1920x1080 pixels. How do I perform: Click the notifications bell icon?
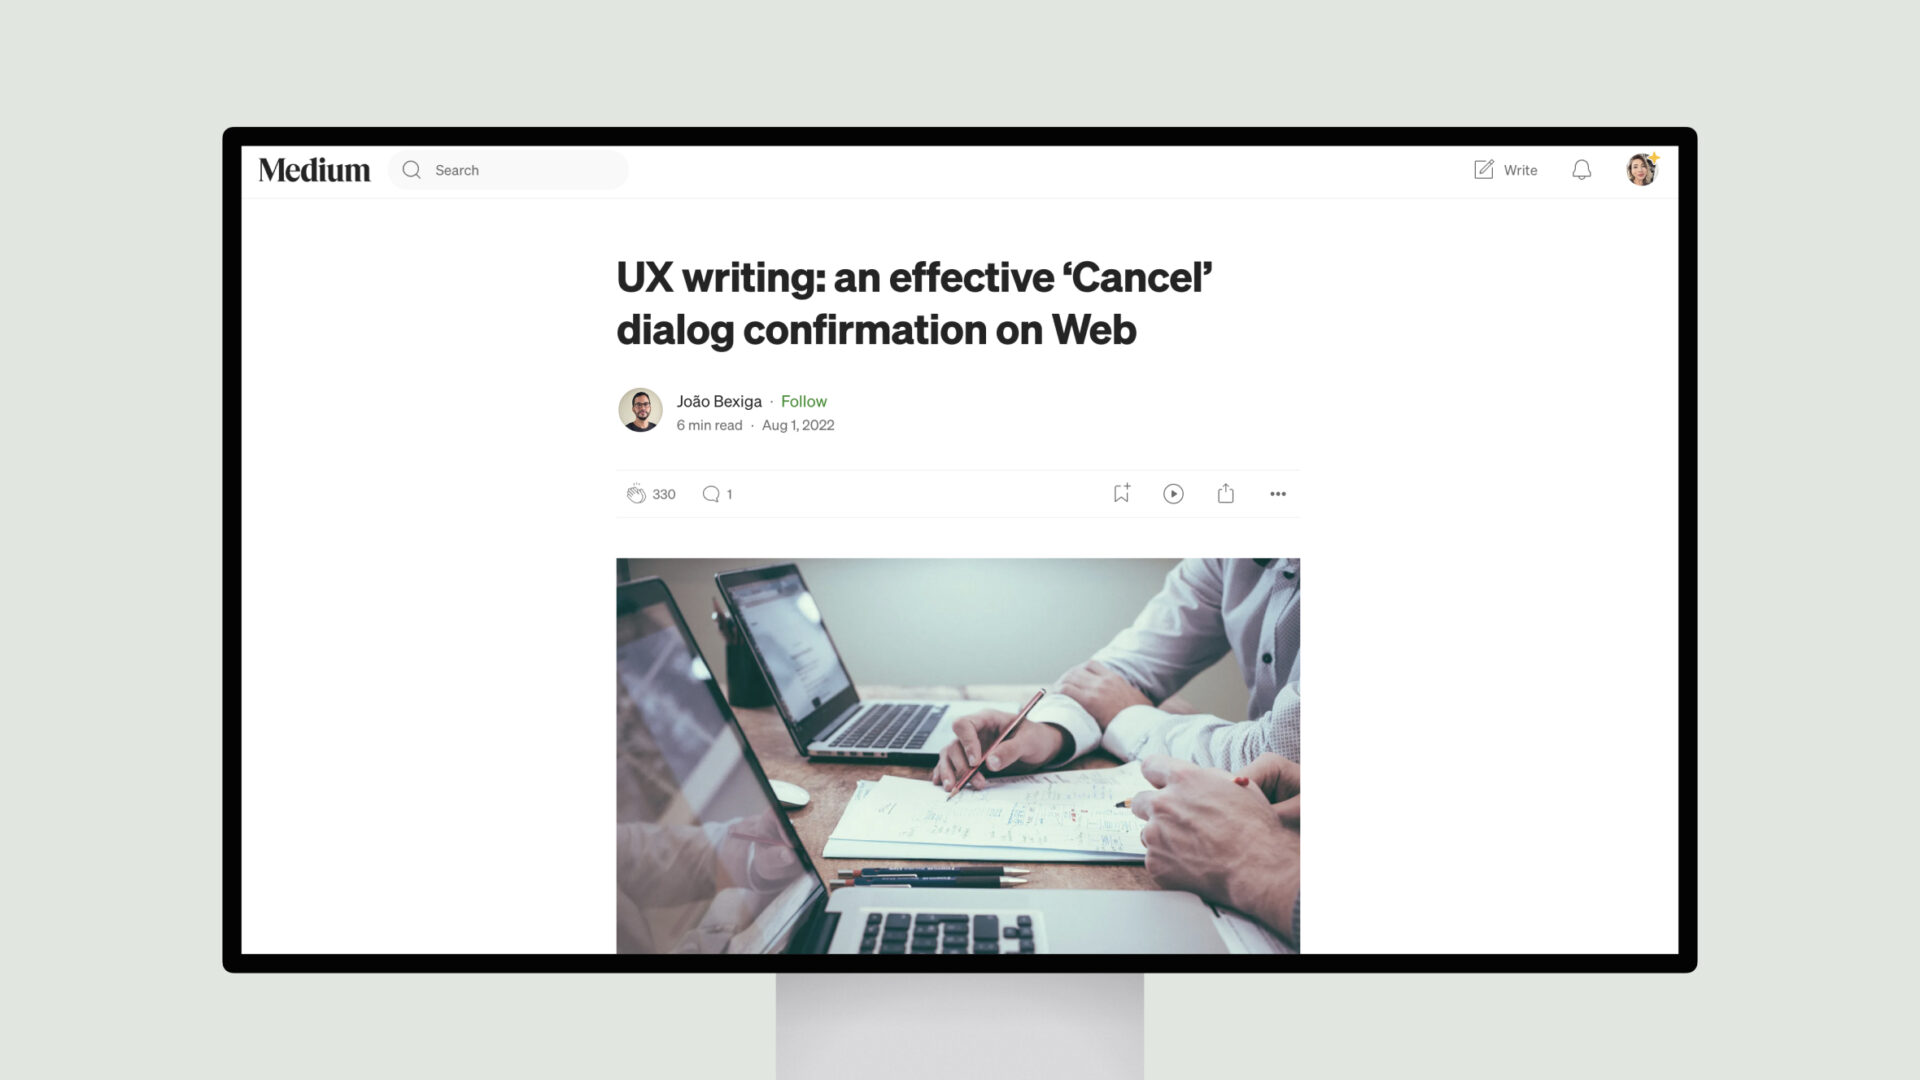[1581, 169]
